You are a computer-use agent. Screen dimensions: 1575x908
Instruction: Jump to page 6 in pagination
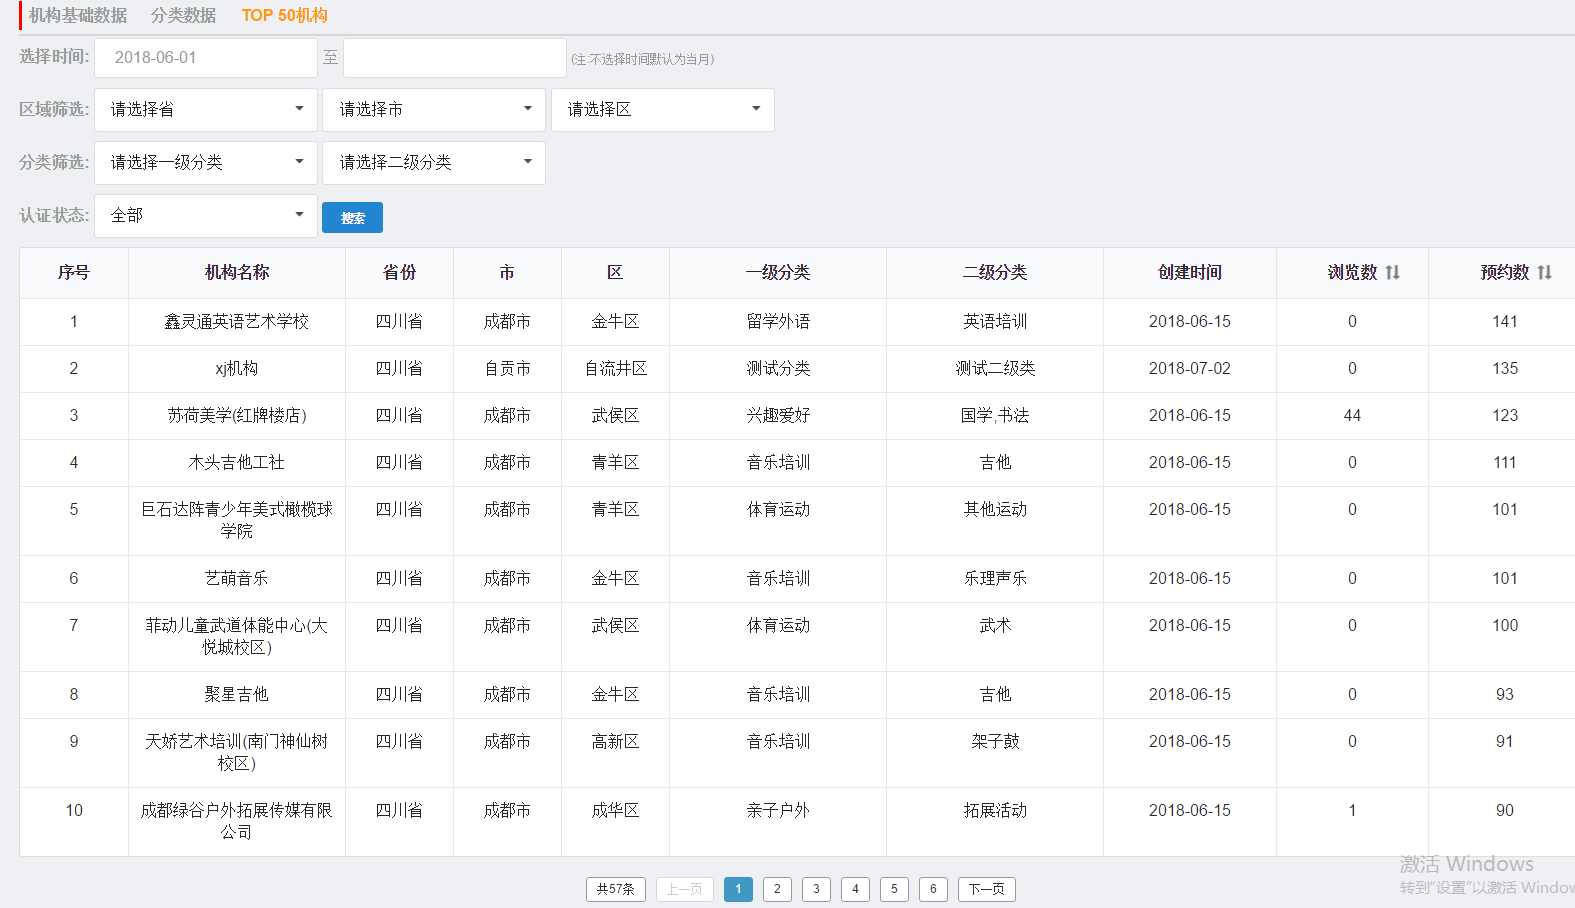click(x=933, y=889)
